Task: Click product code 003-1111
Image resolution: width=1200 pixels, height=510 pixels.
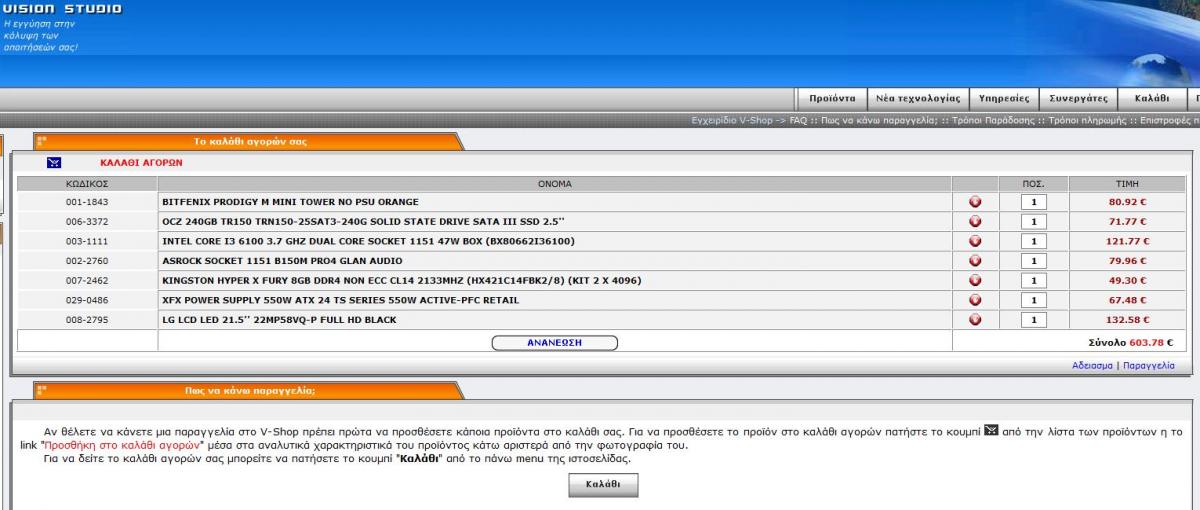Action: click(x=87, y=241)
